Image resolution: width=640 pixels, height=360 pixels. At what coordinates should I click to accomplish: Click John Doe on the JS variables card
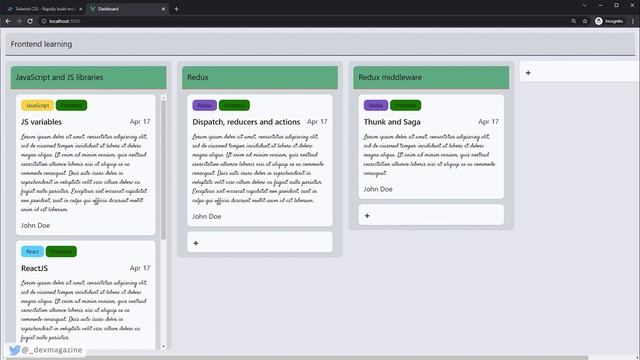pyautogui.click(x=36, y=225)
